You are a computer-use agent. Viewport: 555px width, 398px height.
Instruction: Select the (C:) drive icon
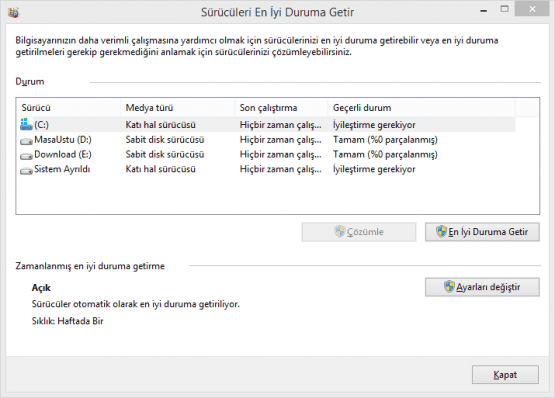(27, 124)
